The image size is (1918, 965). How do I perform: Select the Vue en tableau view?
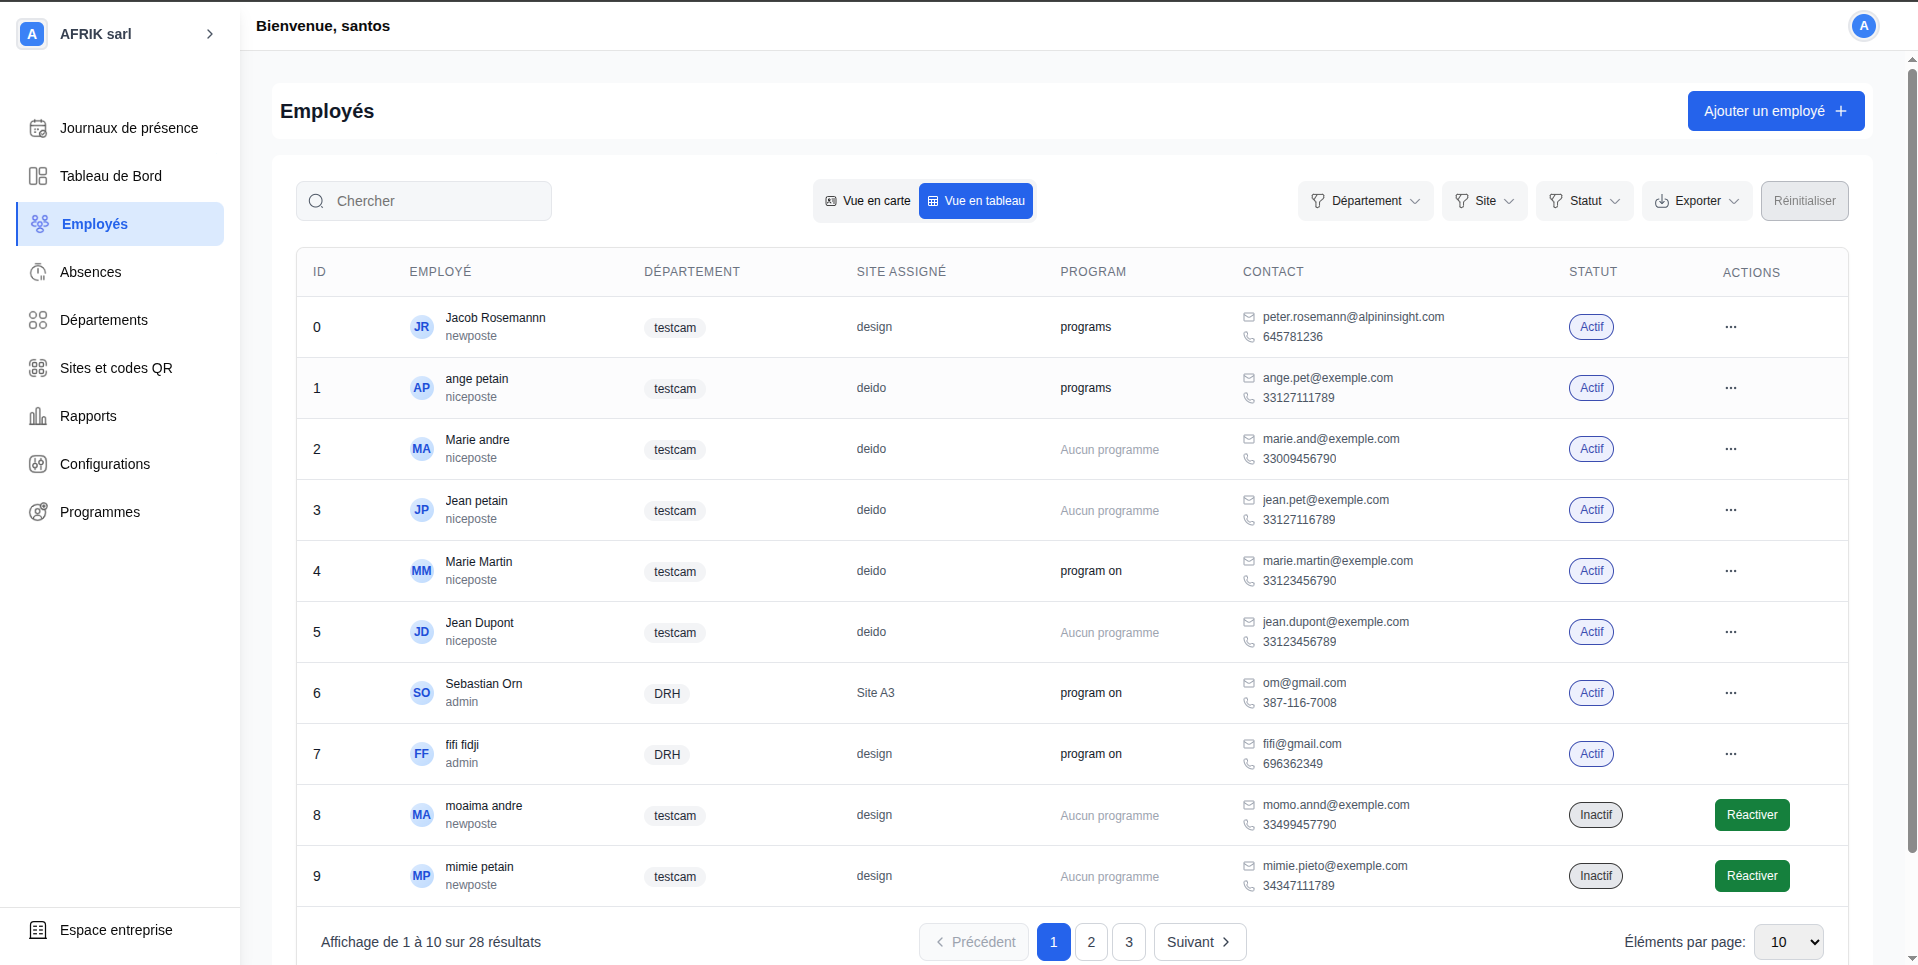point(976,201)
